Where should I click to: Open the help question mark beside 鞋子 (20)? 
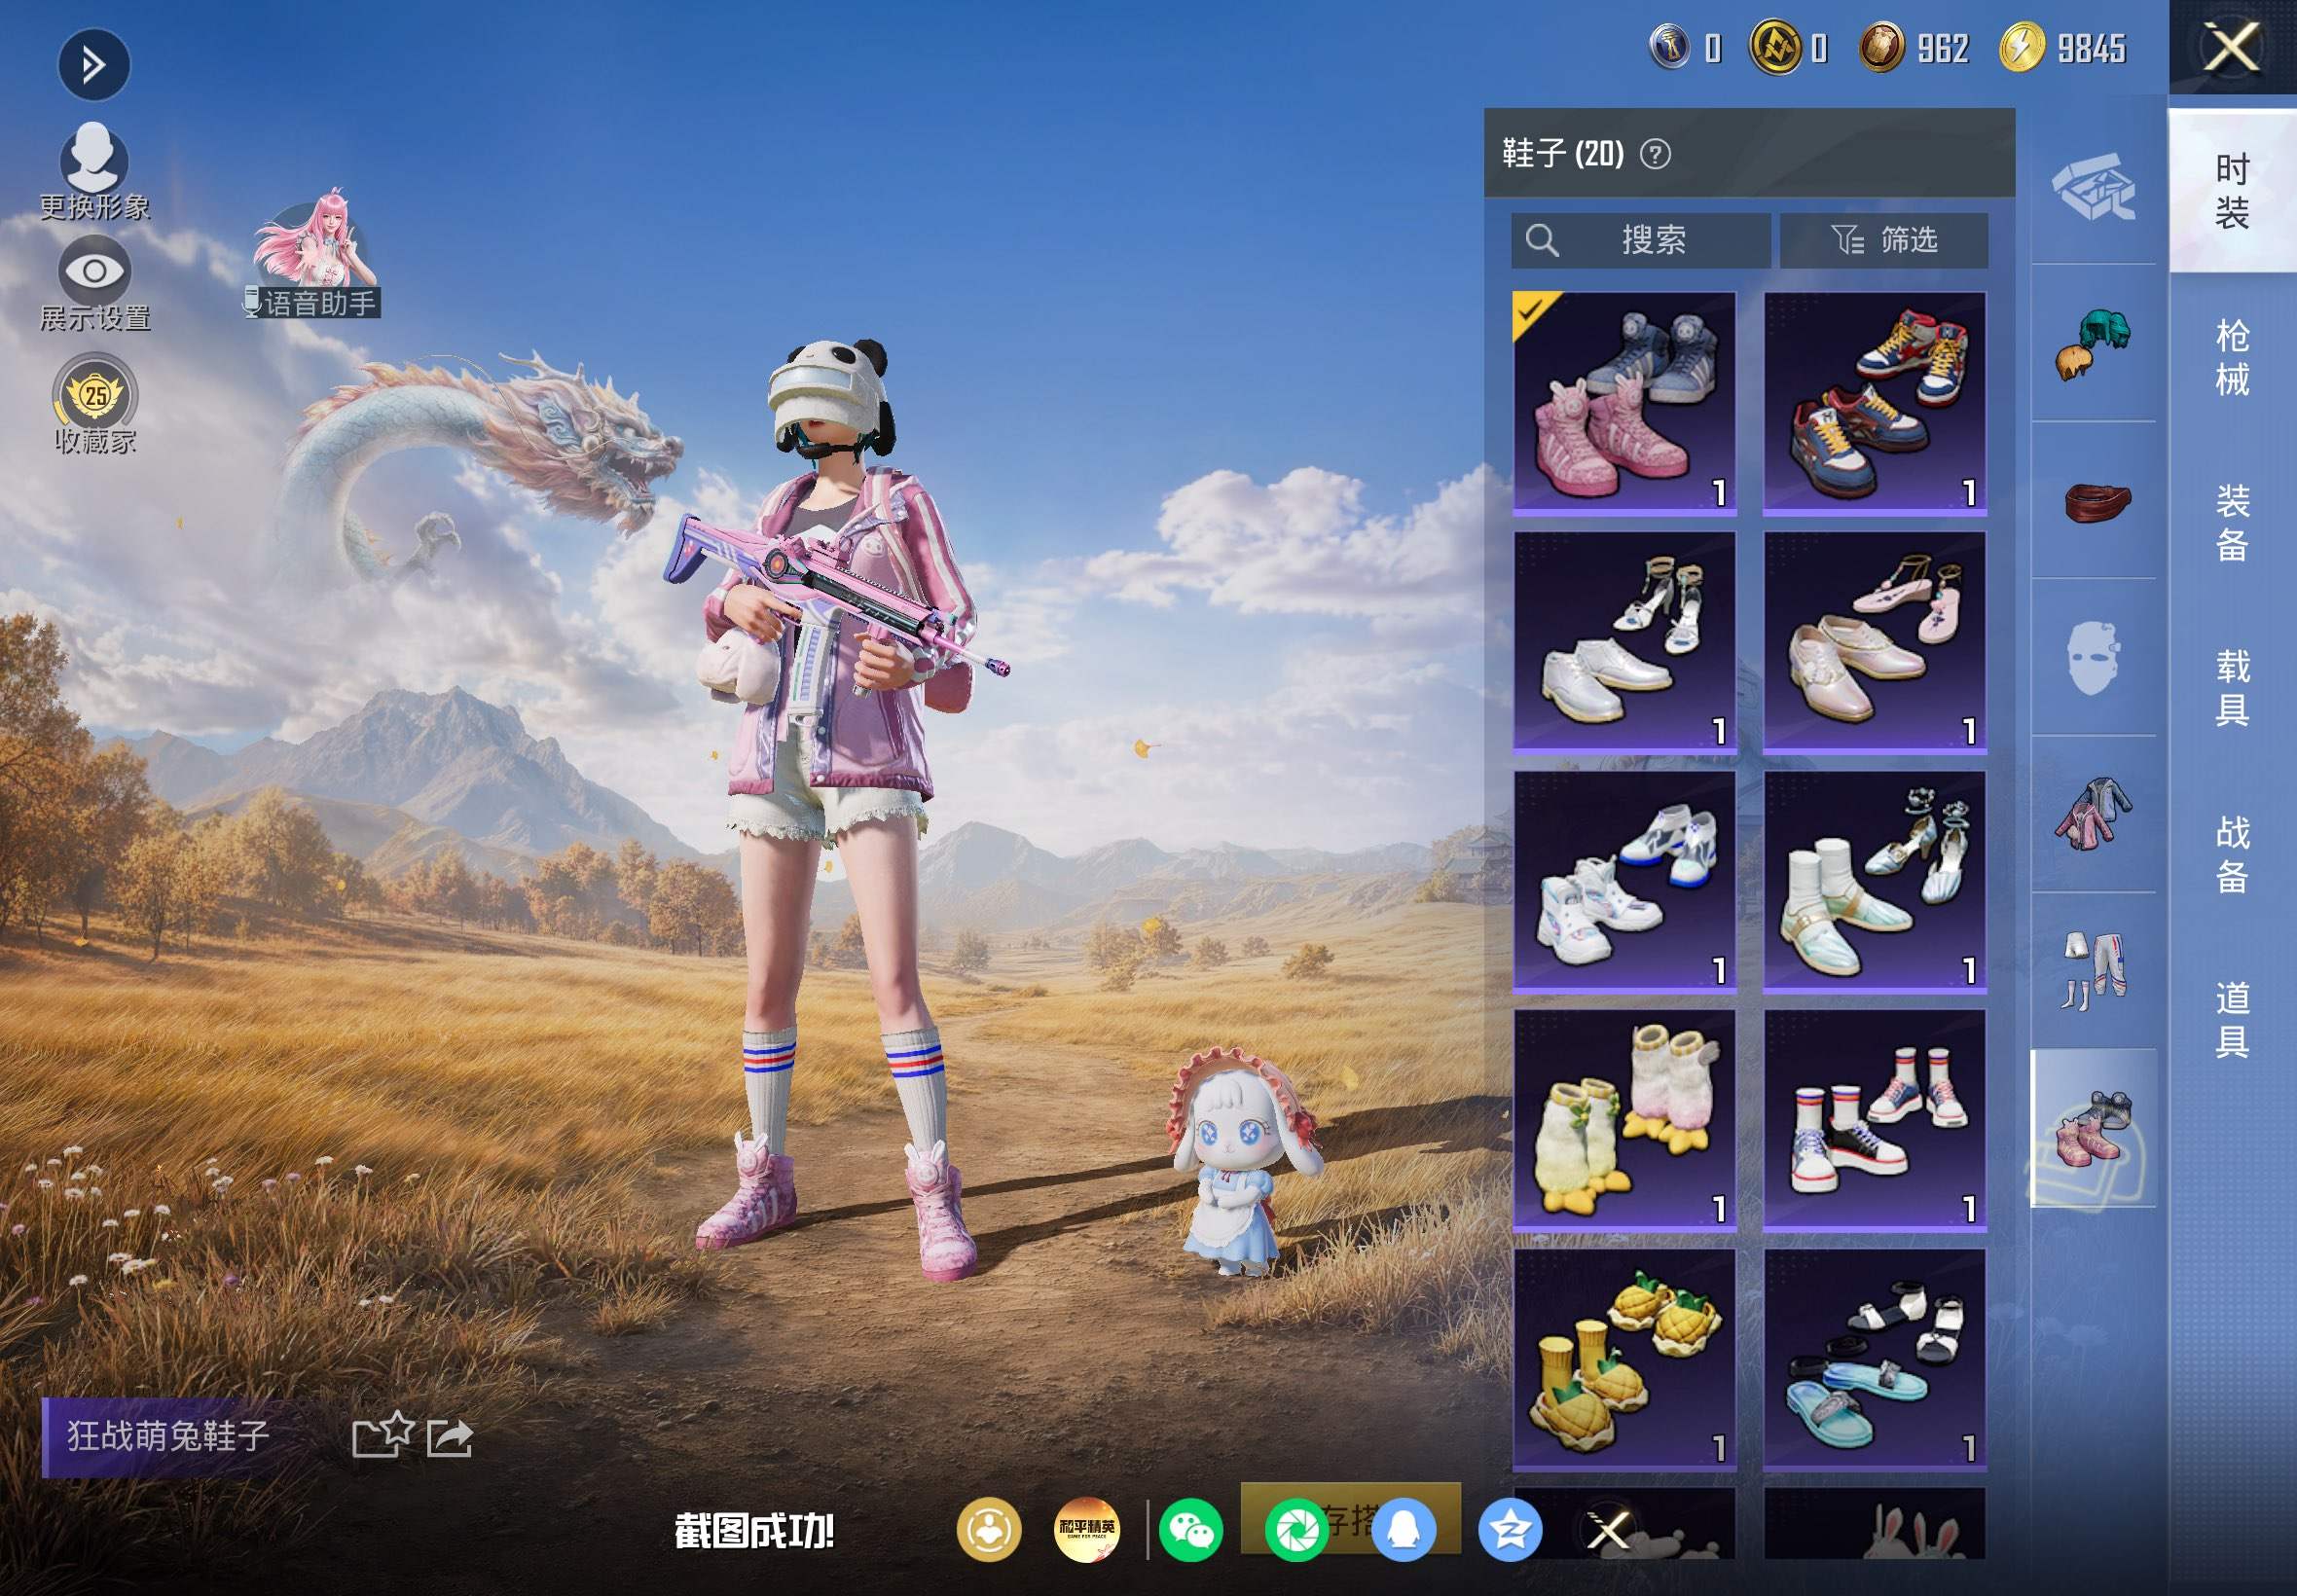click(1655, 154)
